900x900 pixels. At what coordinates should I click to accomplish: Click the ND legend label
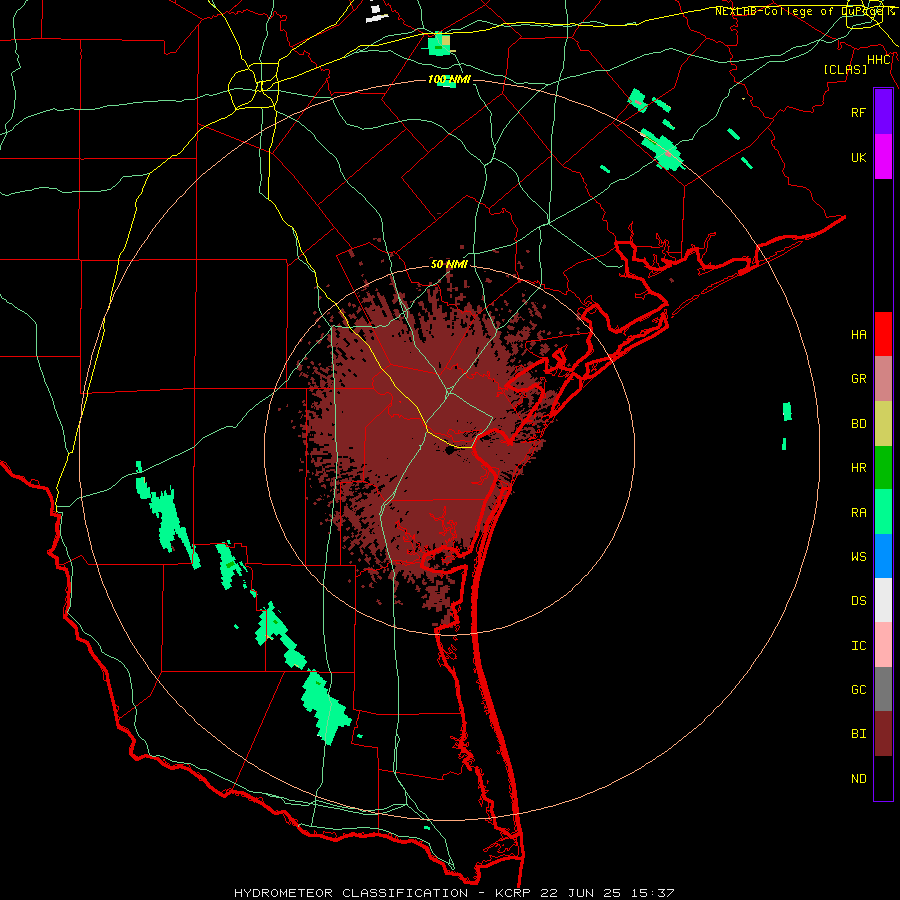[x=859, y=779]
